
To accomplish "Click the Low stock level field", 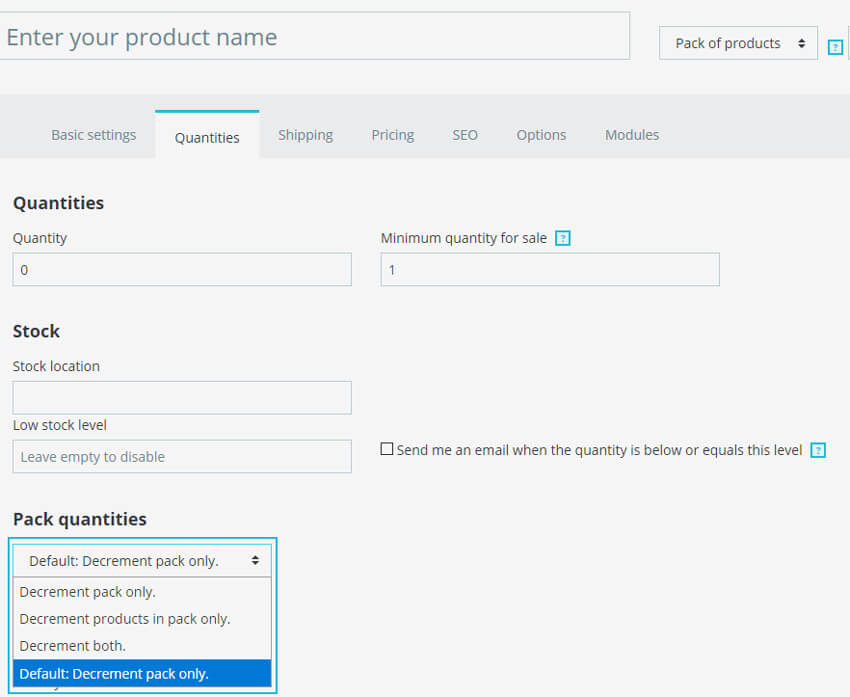I will (181, 456).
